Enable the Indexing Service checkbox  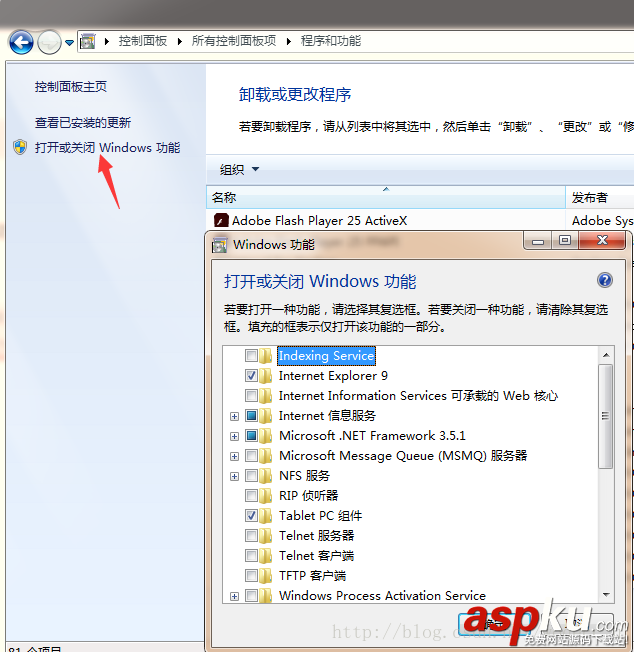pos(251,356)
